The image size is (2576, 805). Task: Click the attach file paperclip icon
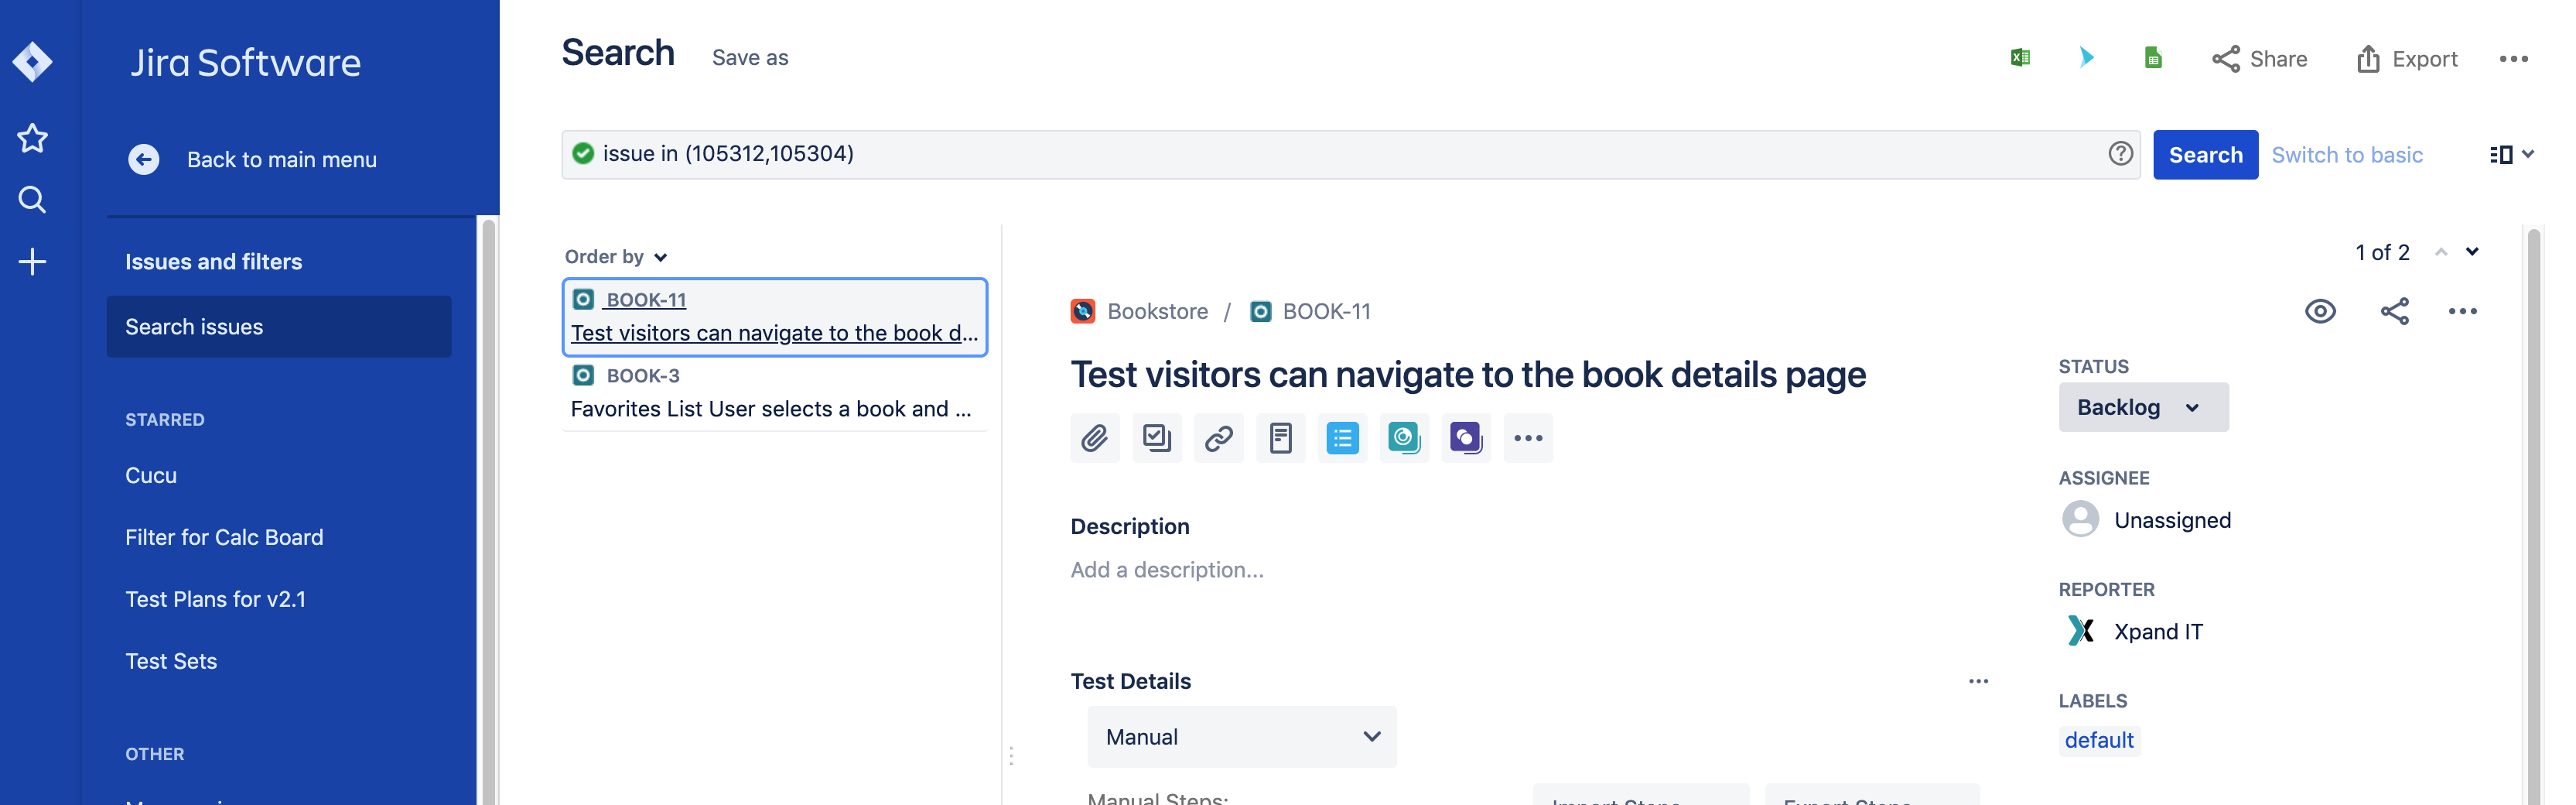coord(1094,438)
